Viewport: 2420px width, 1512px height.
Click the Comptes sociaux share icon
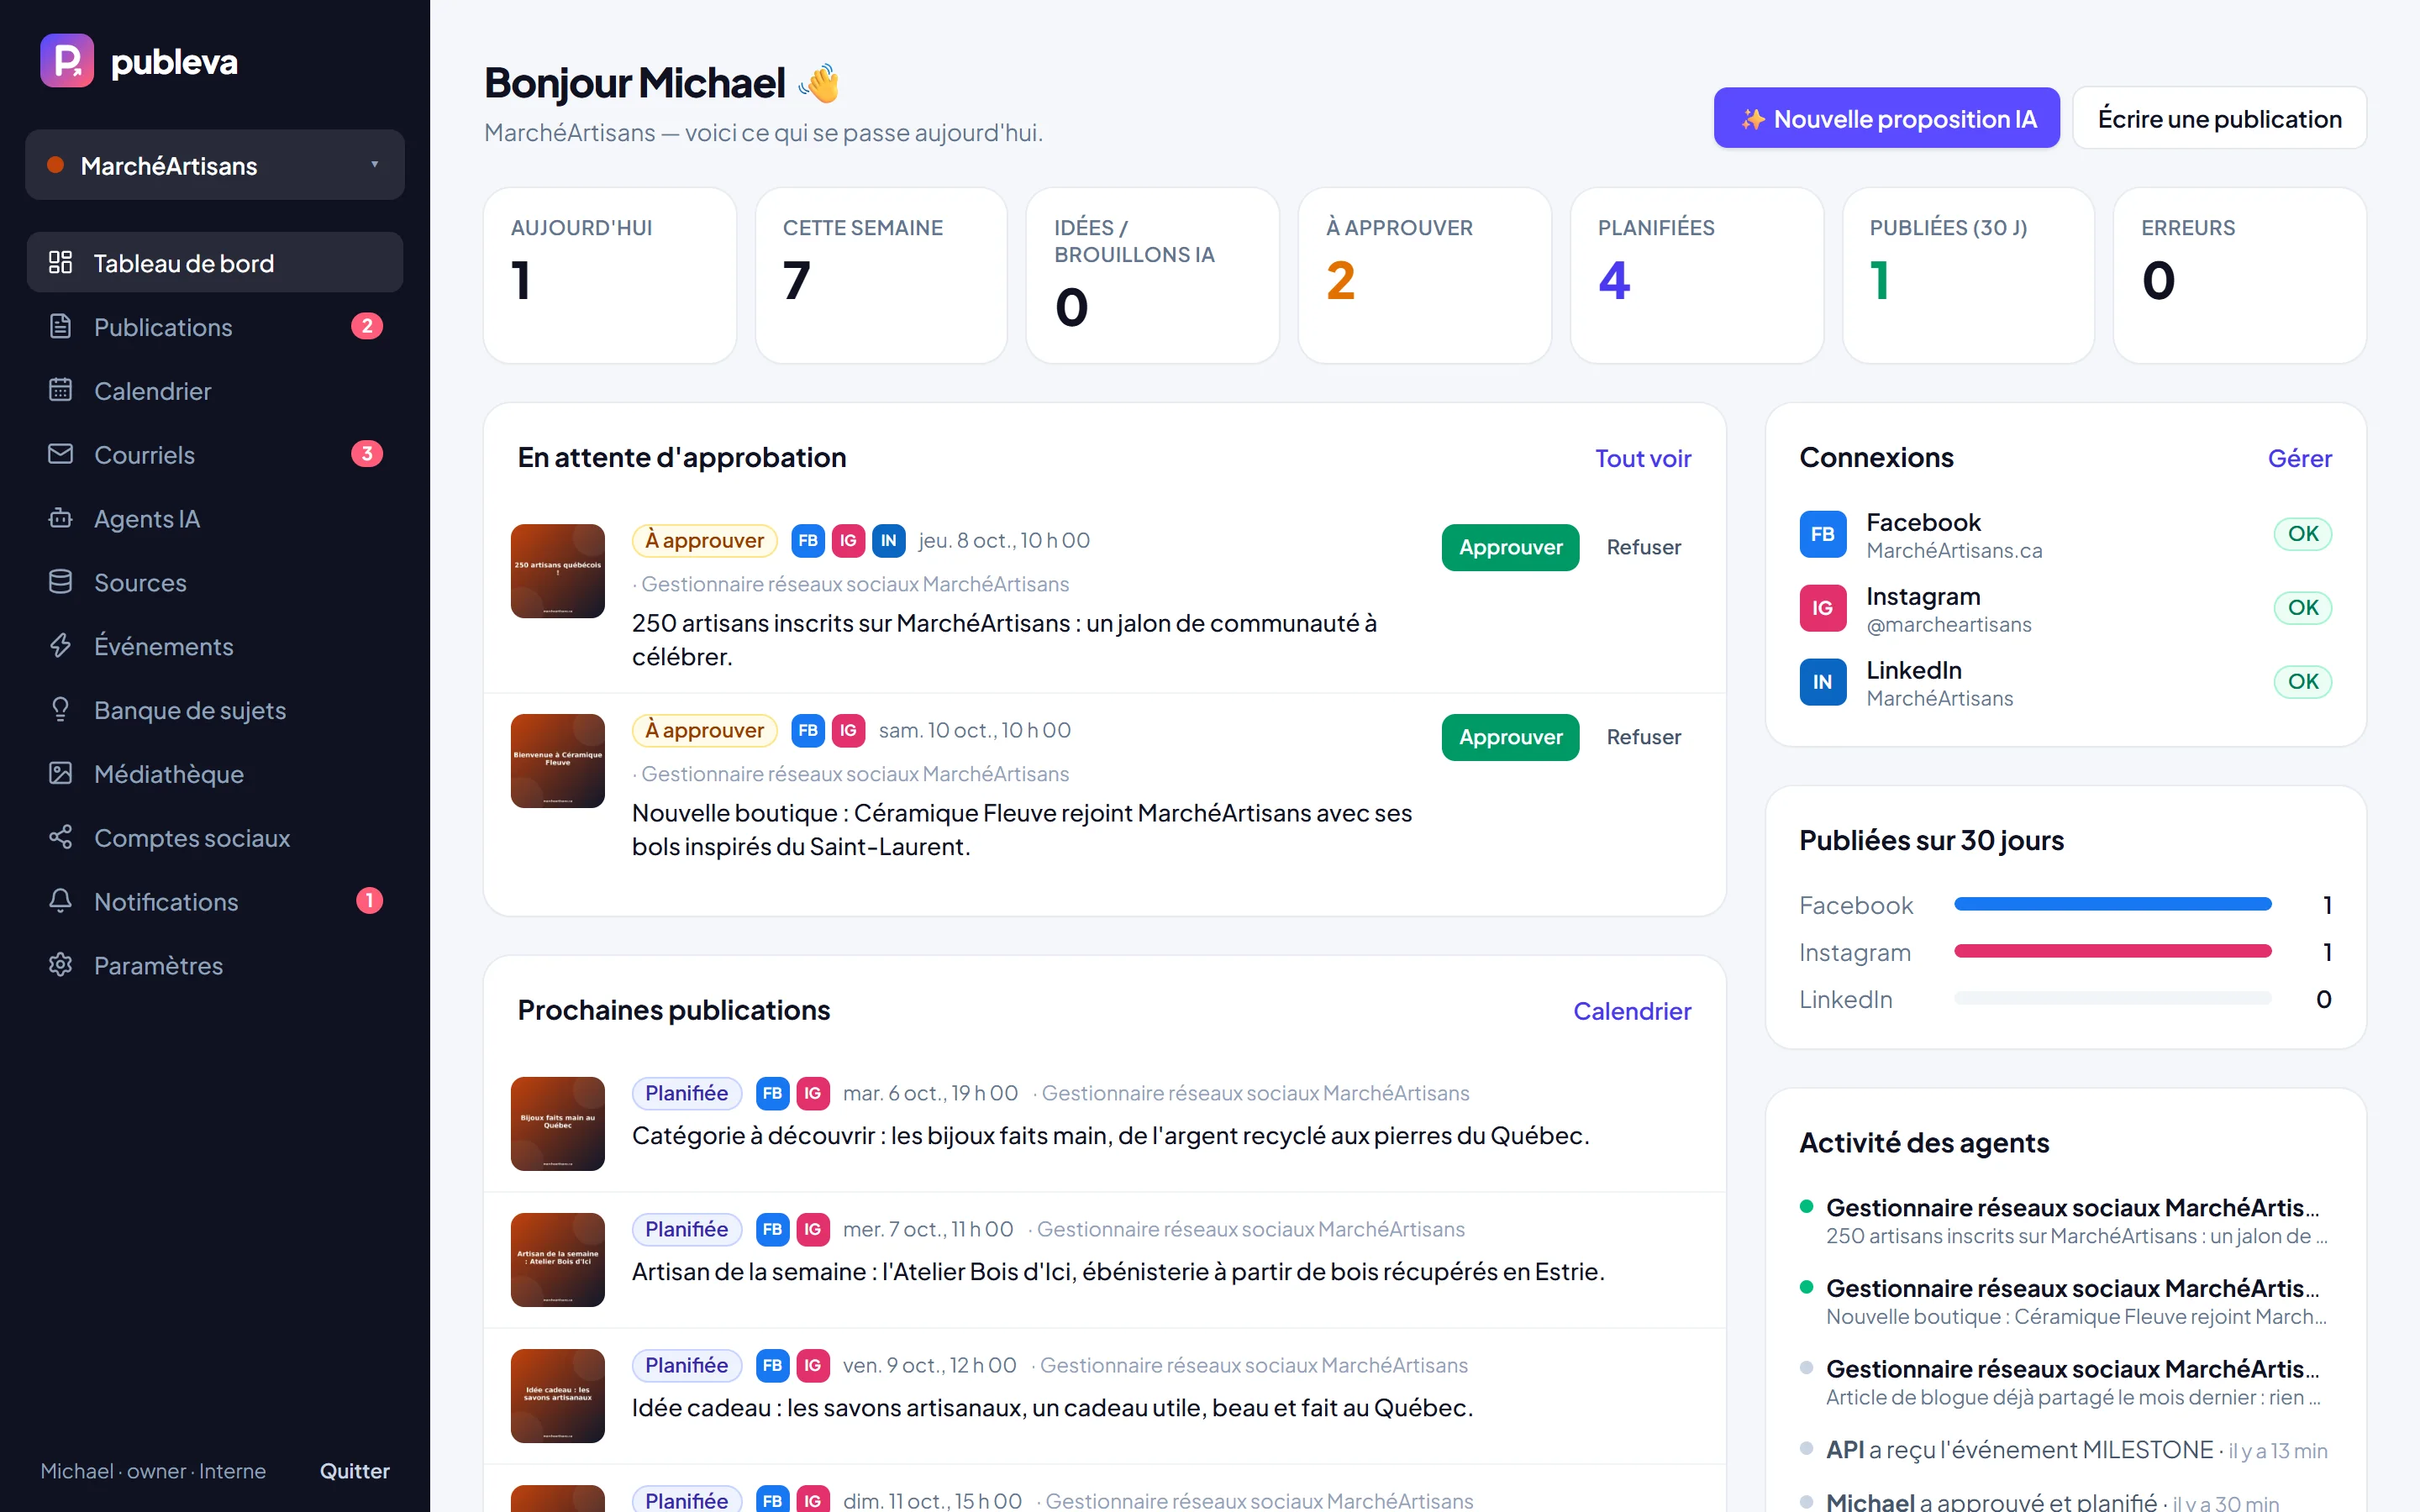61,837
